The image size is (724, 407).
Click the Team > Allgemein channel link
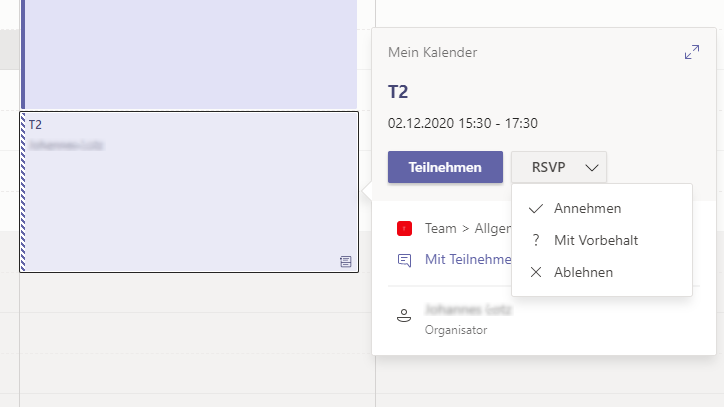point(468,229)
